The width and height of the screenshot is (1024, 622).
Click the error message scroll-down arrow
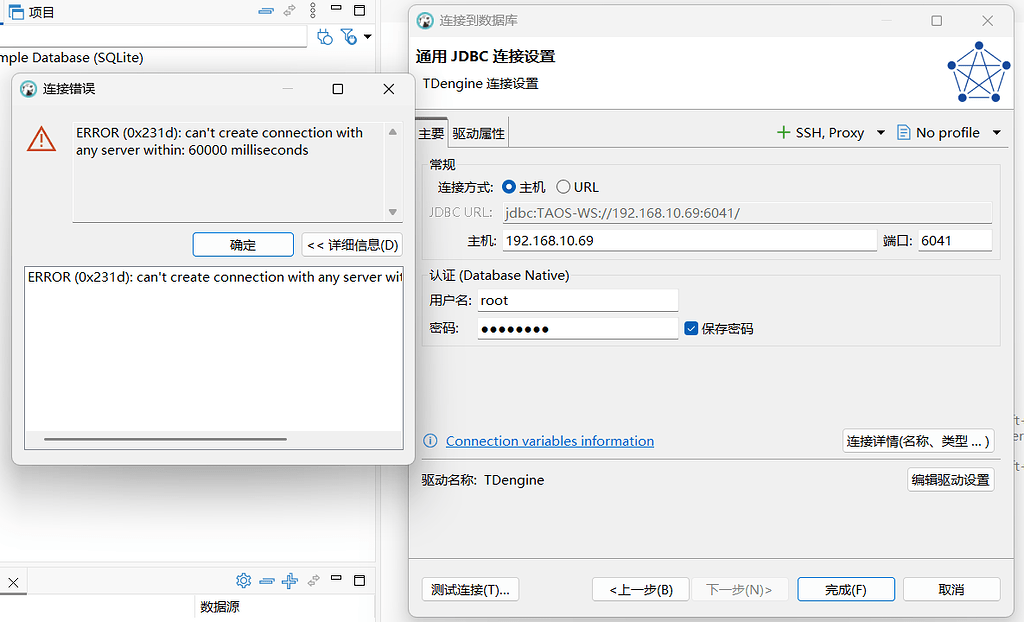pos(392,212)
